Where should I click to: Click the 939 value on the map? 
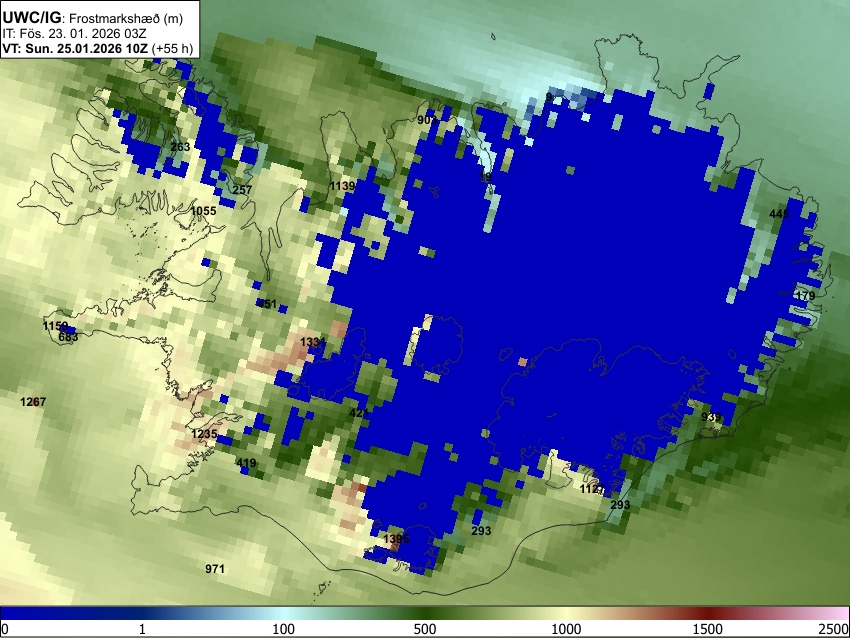pyautogui.click(x=711, y=417)
